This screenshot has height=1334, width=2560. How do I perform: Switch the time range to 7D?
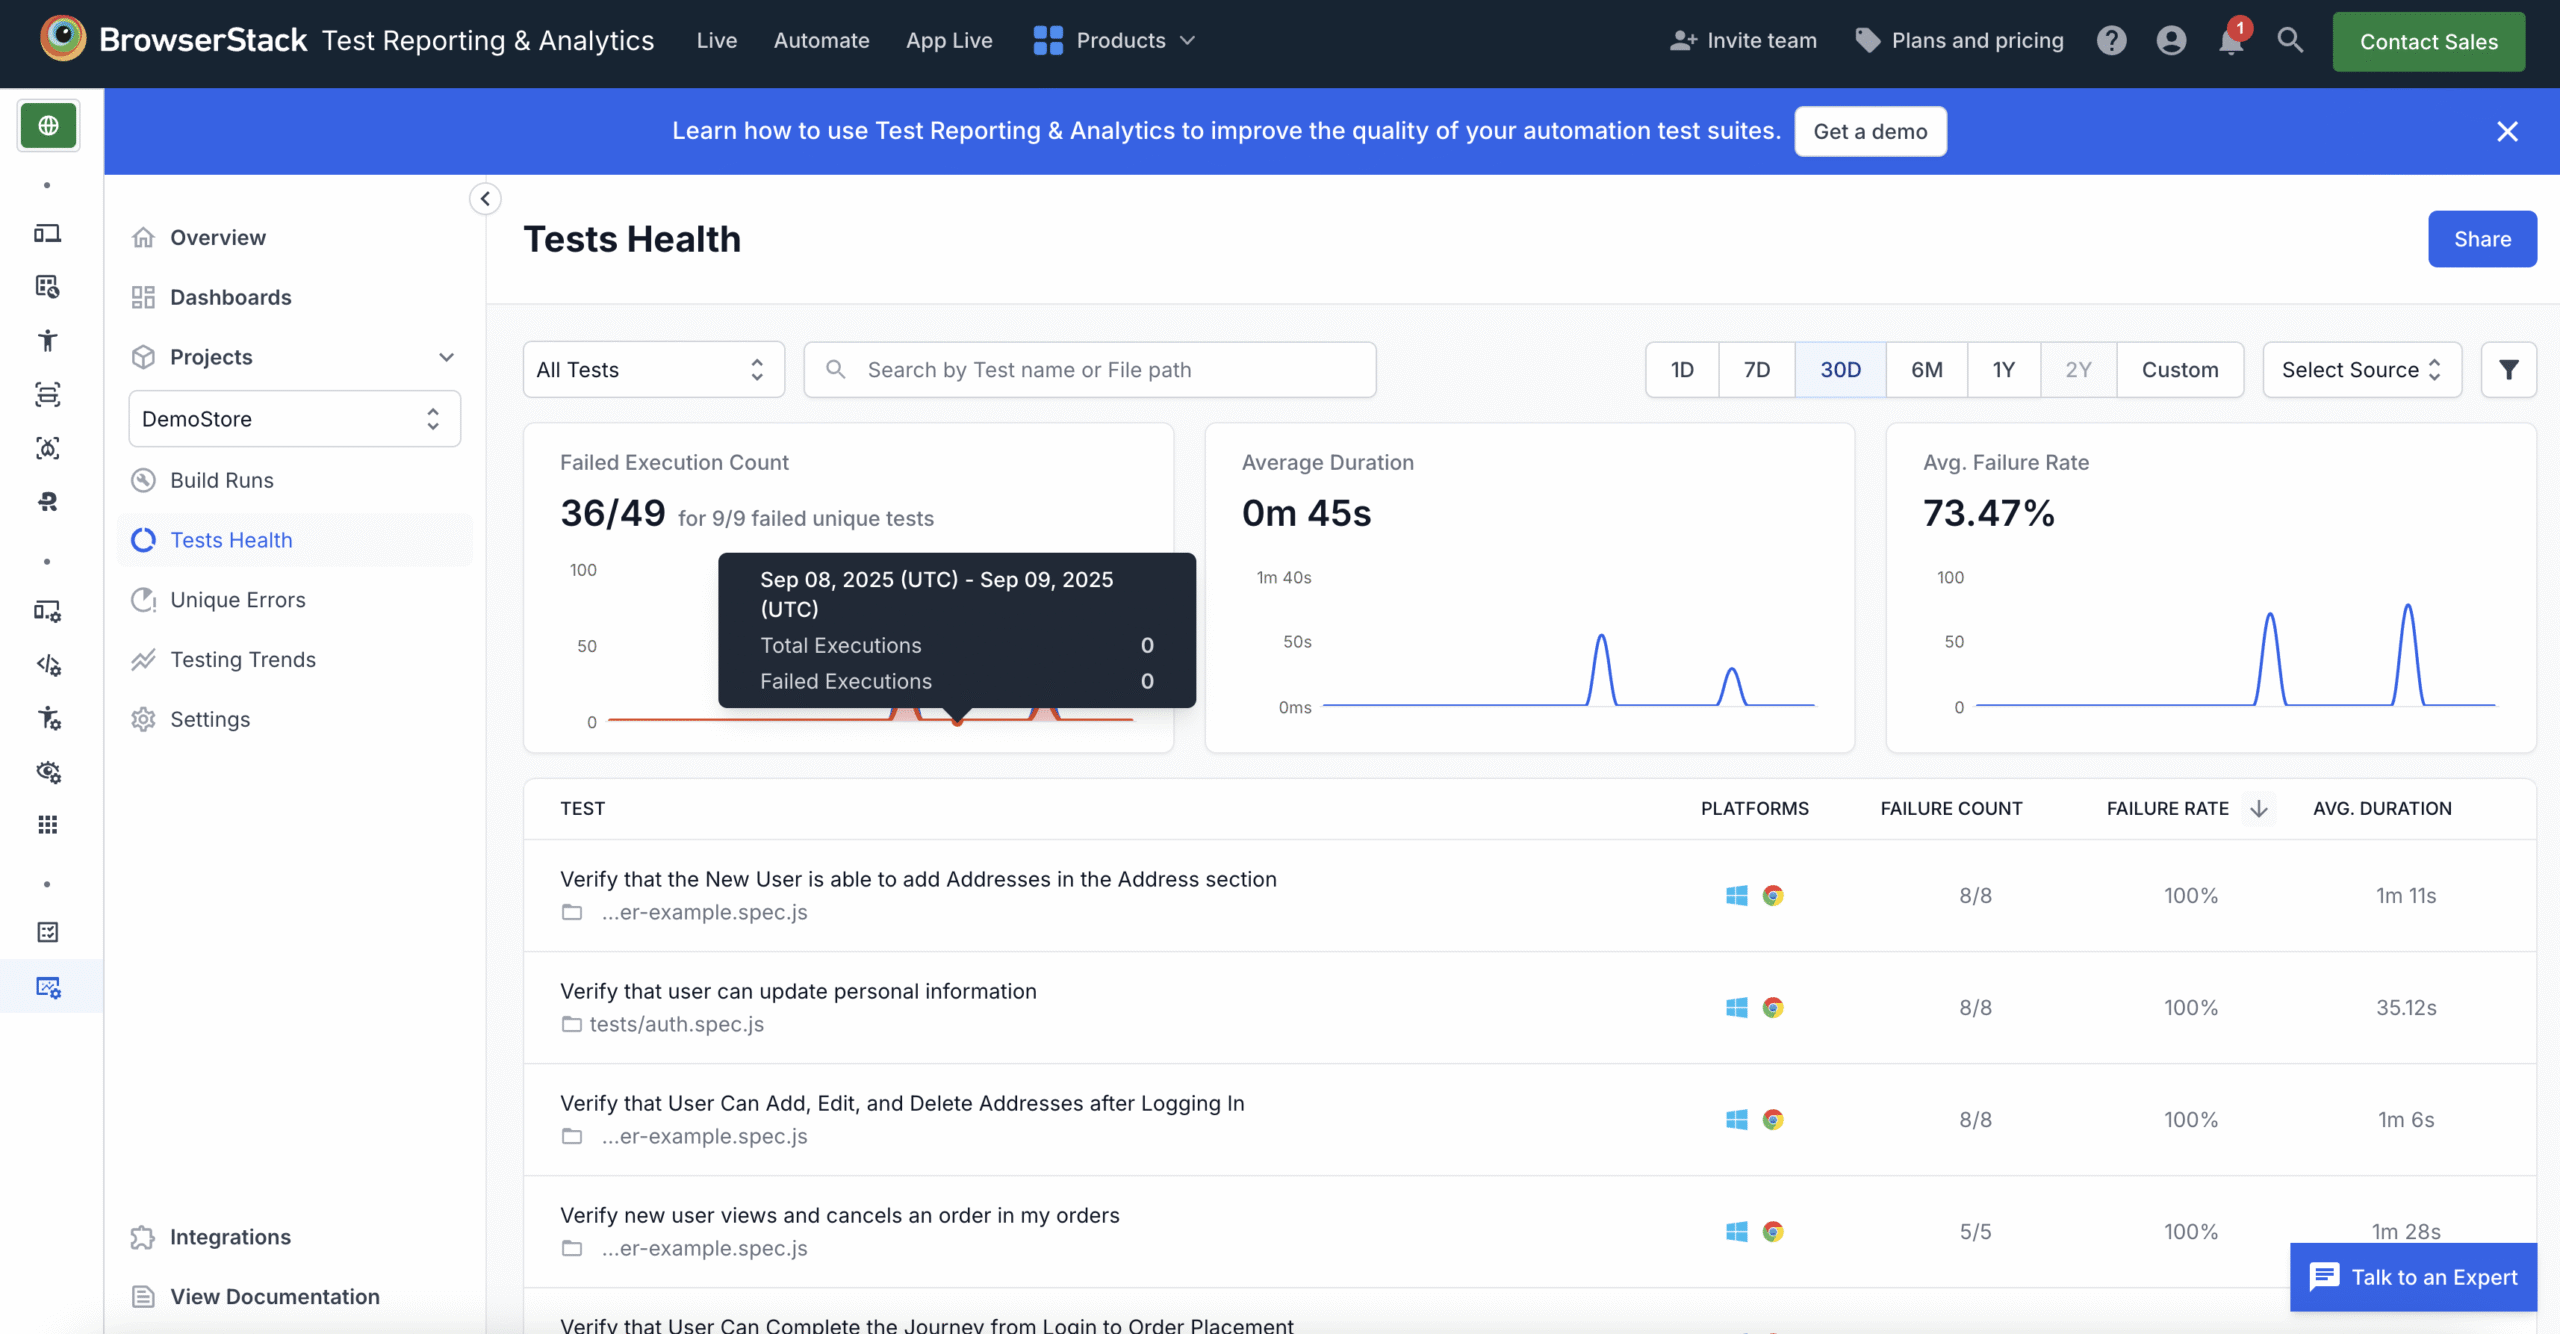pyautogui.click(x=1756, y=369)
